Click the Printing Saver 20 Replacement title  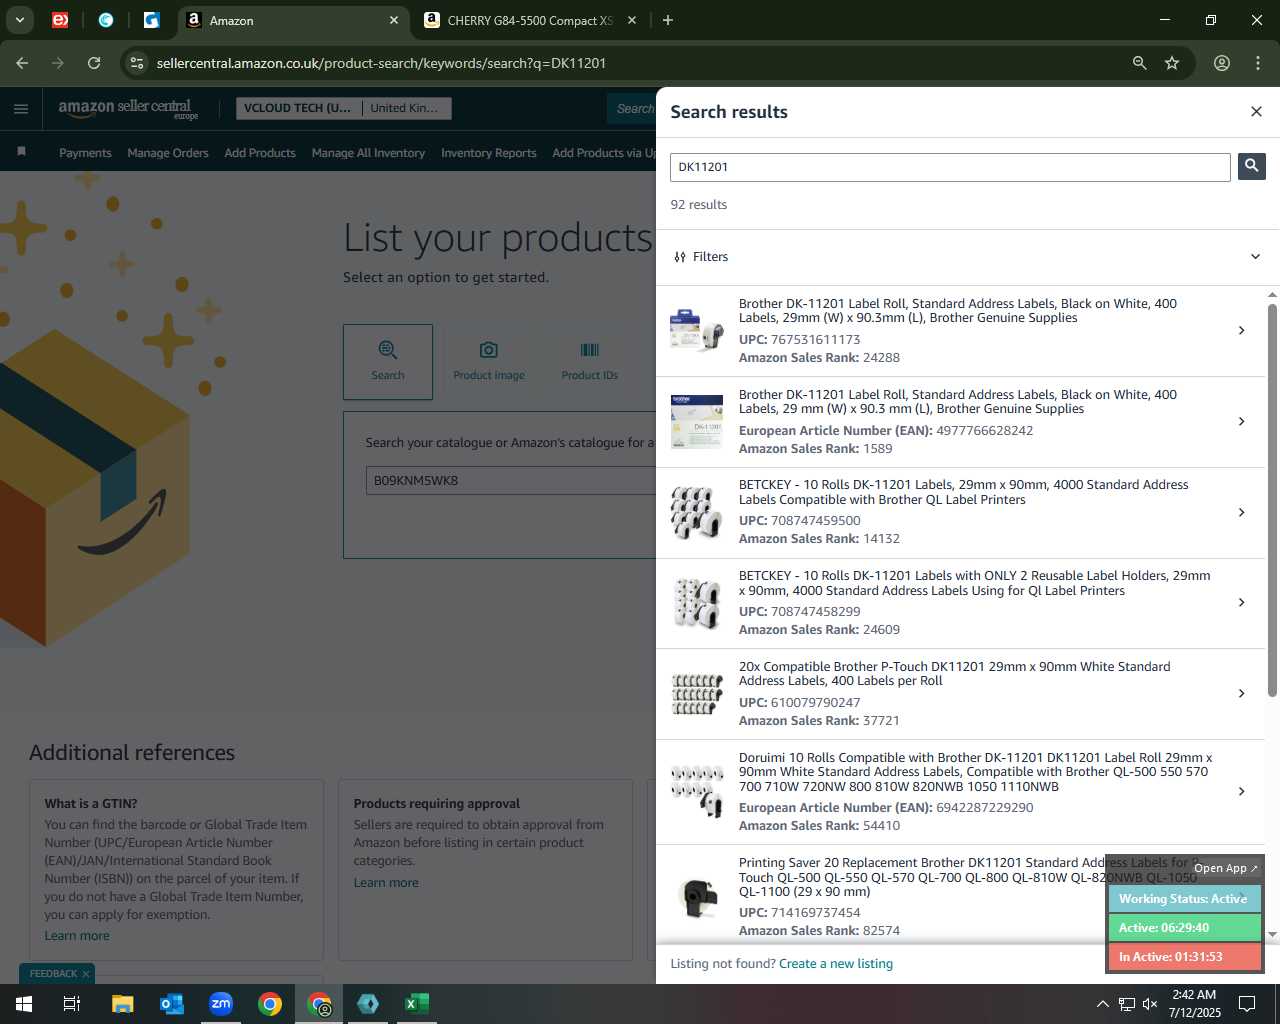[x=967, y=877]
